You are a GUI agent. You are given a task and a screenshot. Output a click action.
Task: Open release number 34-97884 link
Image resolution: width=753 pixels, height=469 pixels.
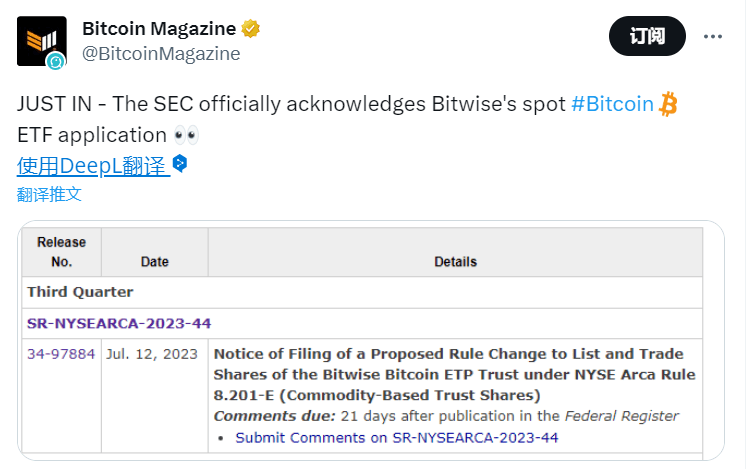[61, 354]
